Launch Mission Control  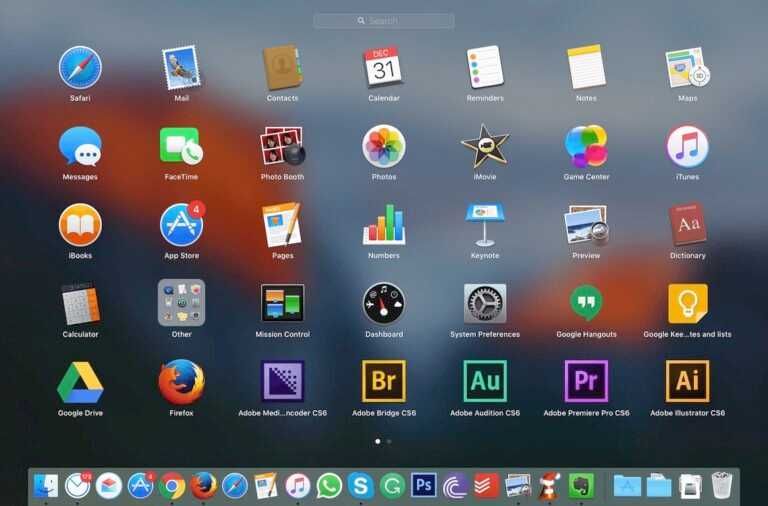point(283,303)
